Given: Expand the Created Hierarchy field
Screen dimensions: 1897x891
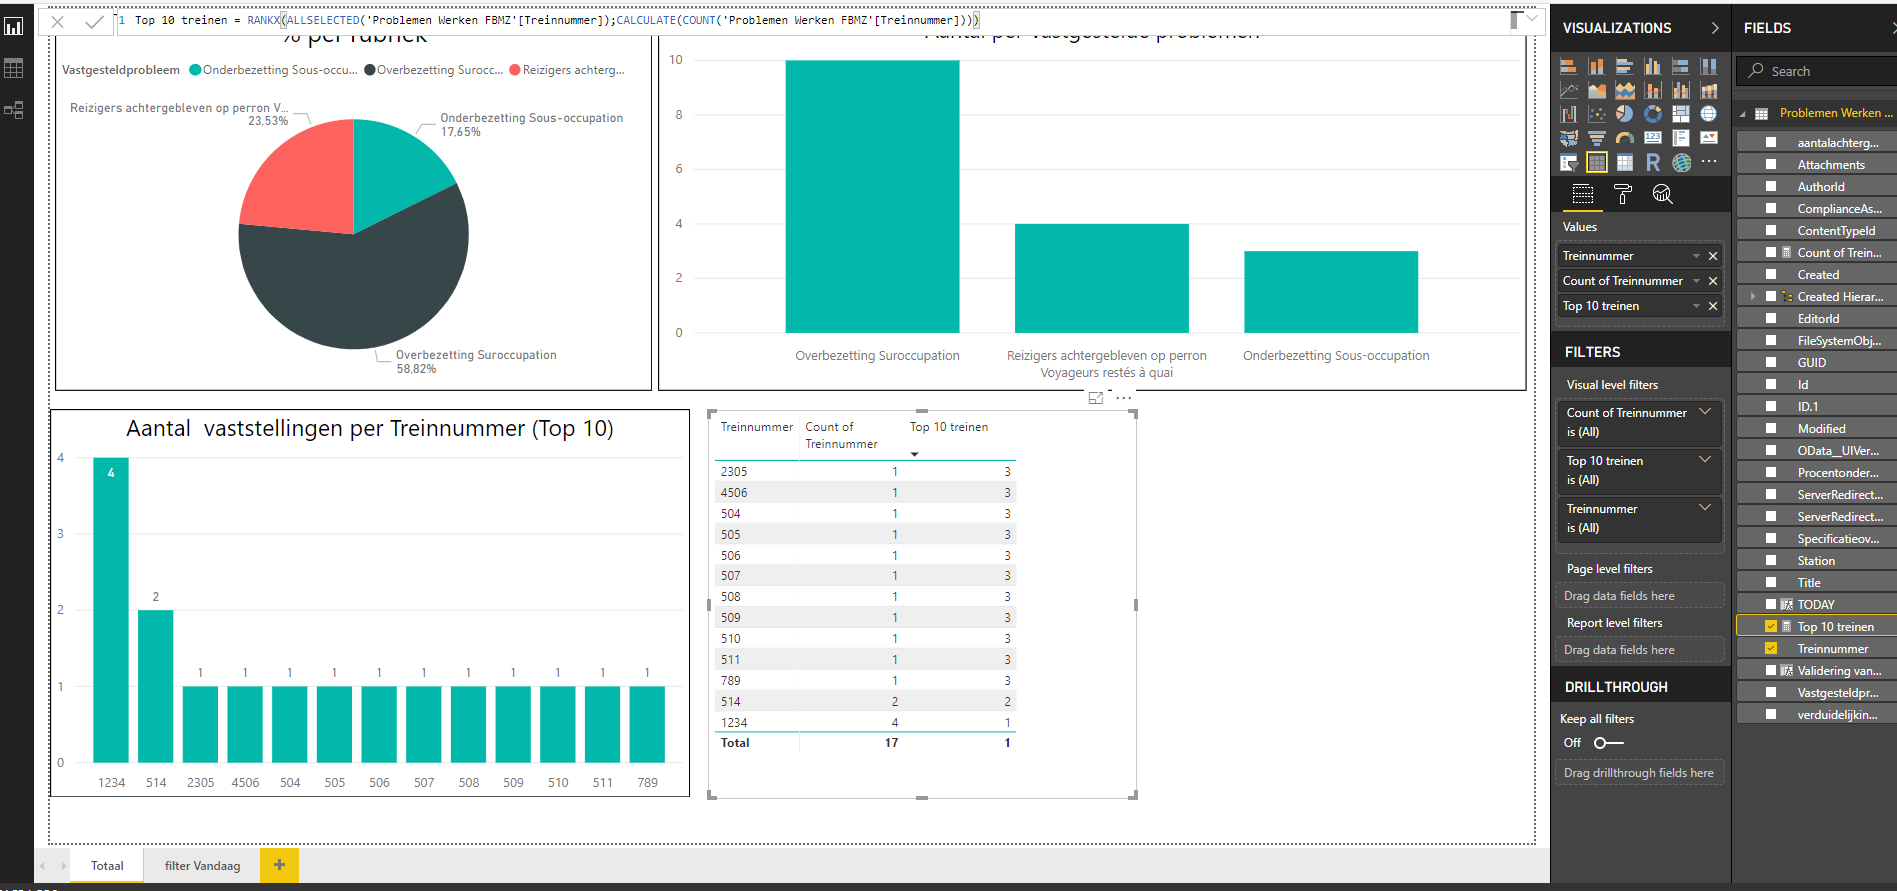Looking at the screenshot, I should click(x=1752, y=297).
